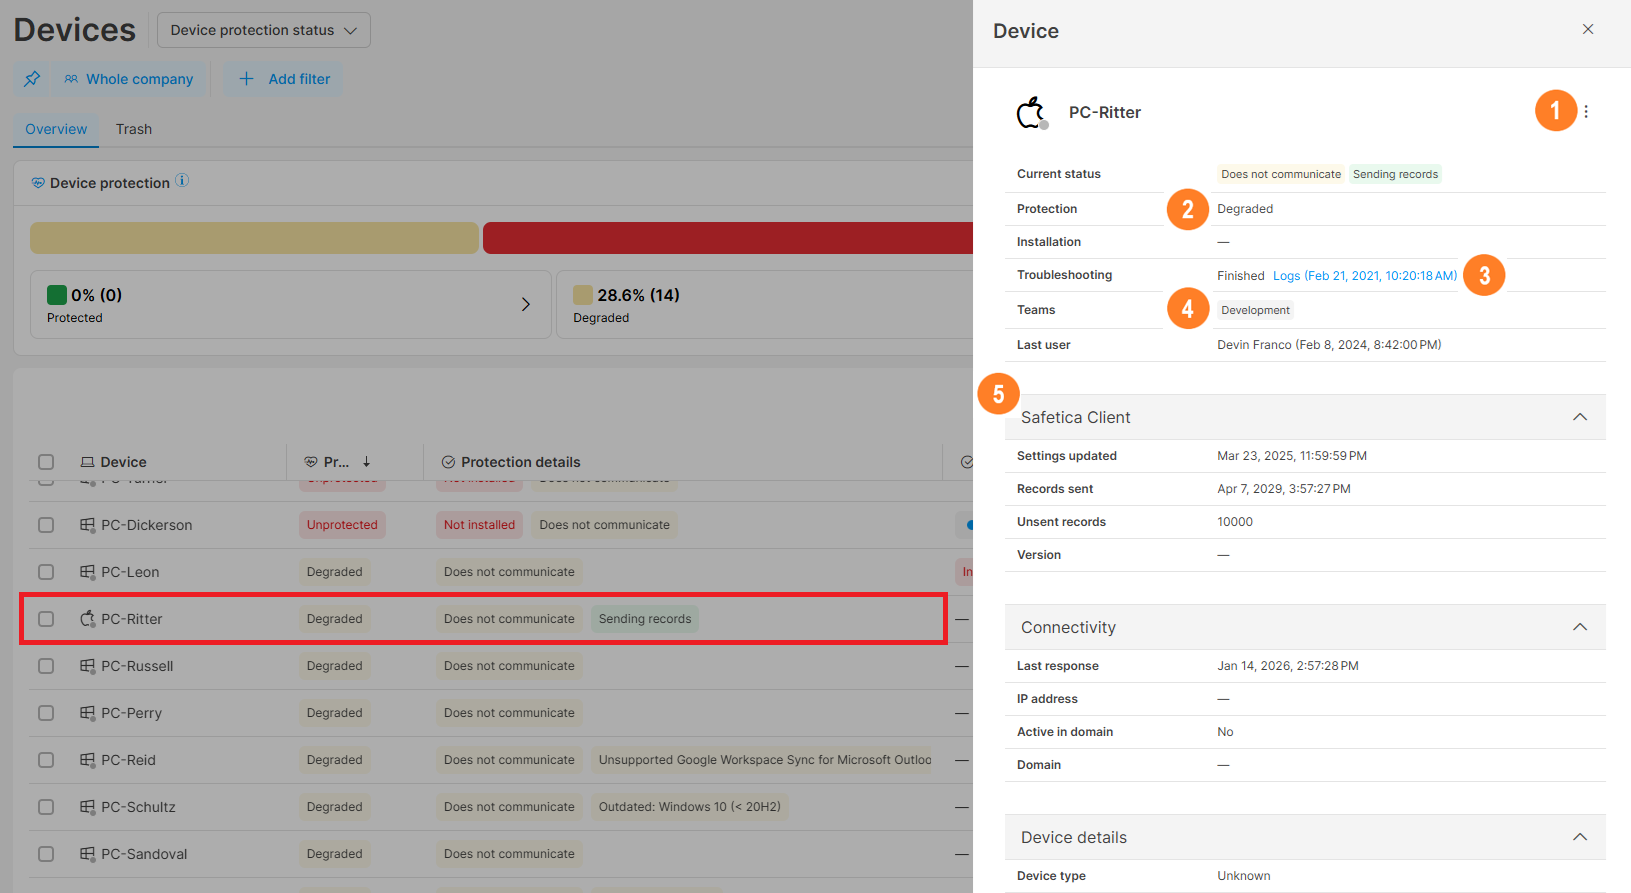Click the Not installed tag on PC-Dickerson

coord(479,525)
